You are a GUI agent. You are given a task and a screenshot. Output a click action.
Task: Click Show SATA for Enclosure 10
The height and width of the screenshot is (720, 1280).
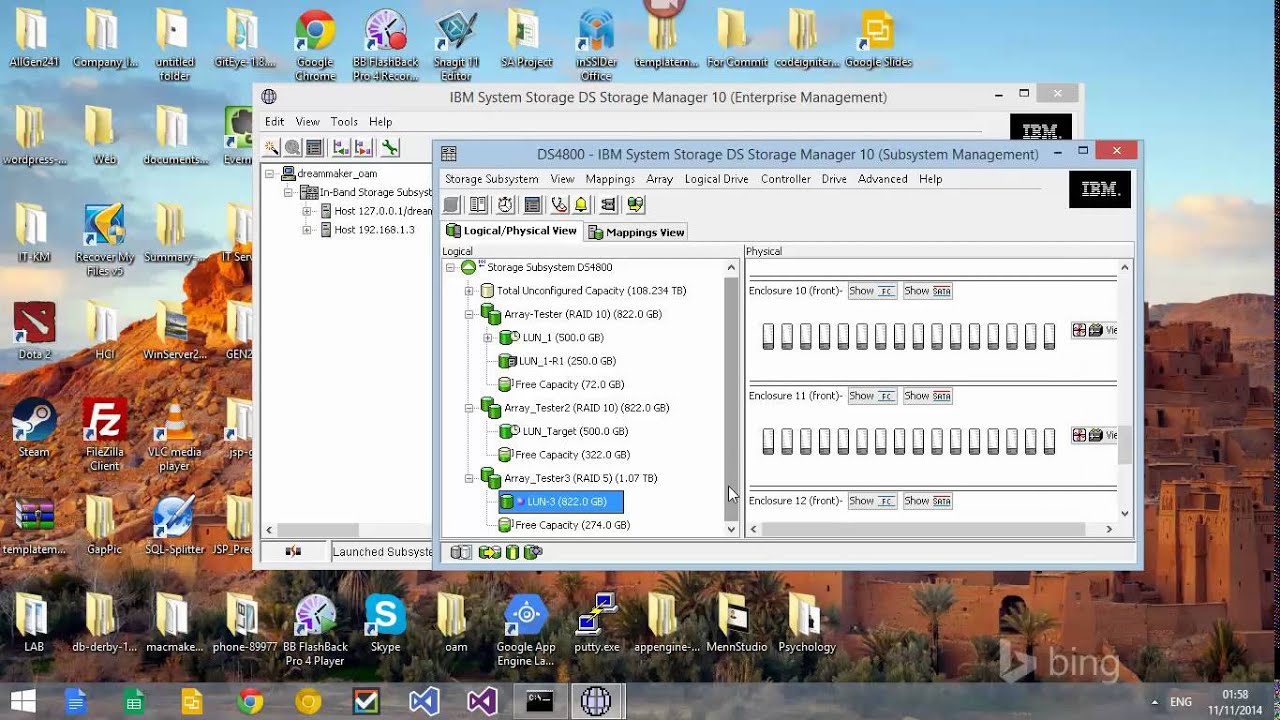click(927, 291)
